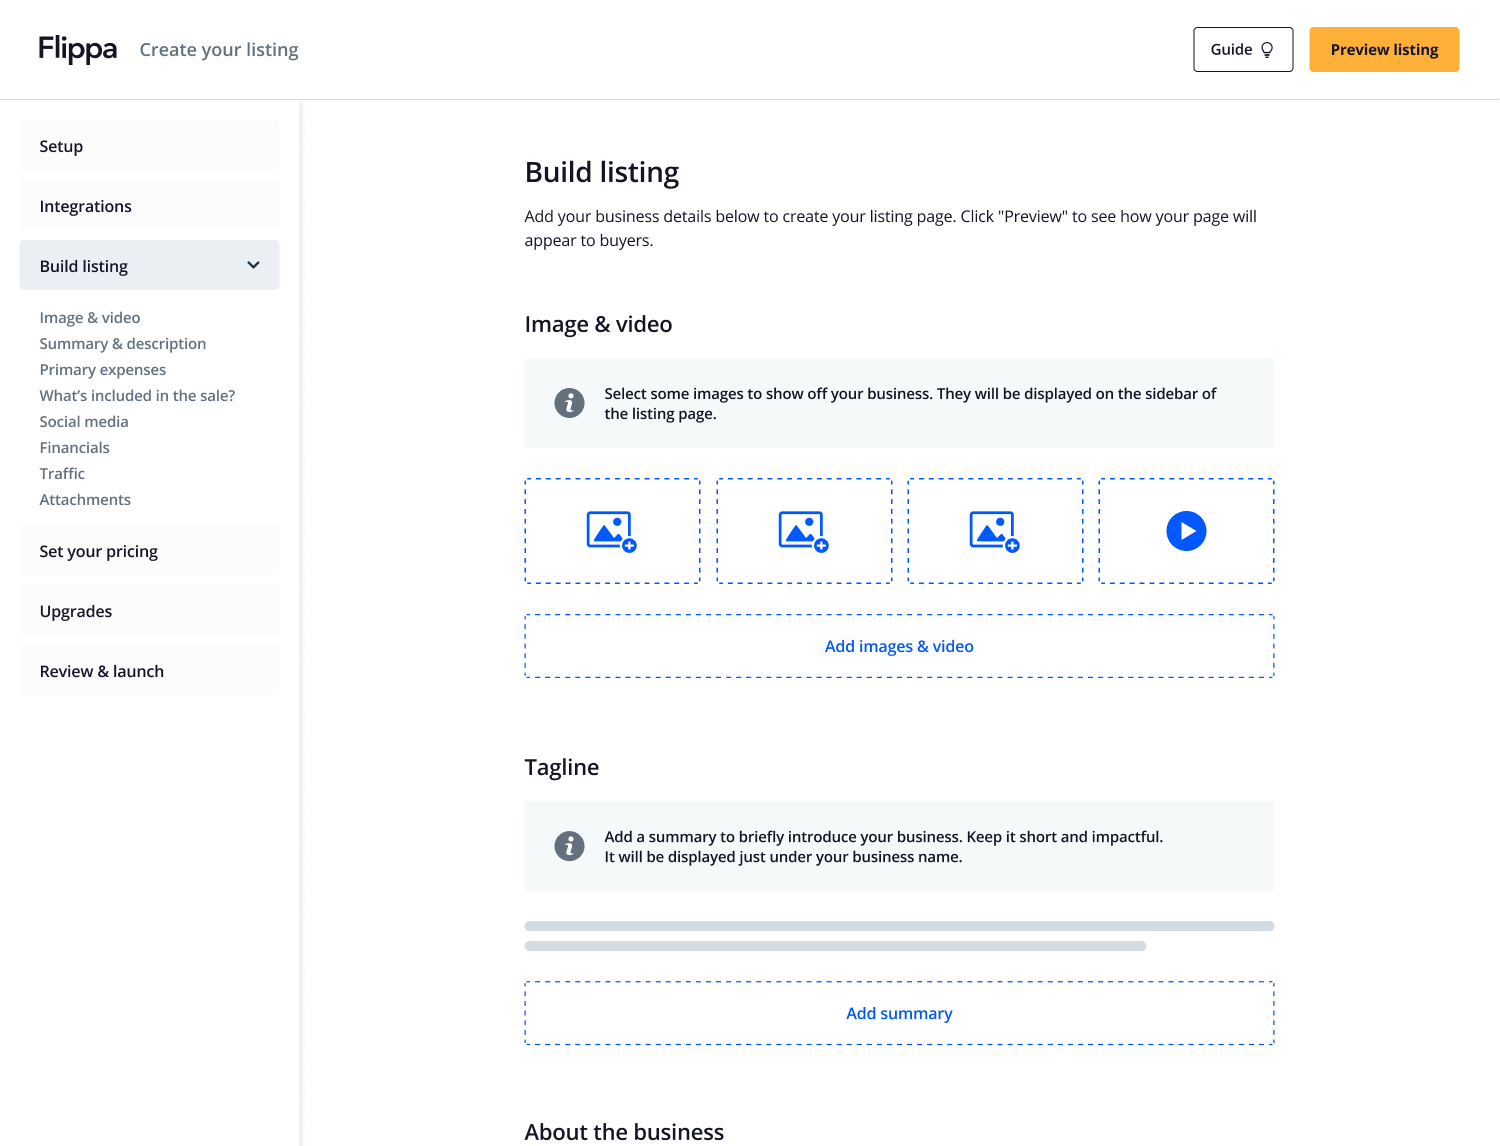Screen dimensions: 1500x1146
Task: Click the first image upload placeholder icon
Action: [x=612, y=531]
